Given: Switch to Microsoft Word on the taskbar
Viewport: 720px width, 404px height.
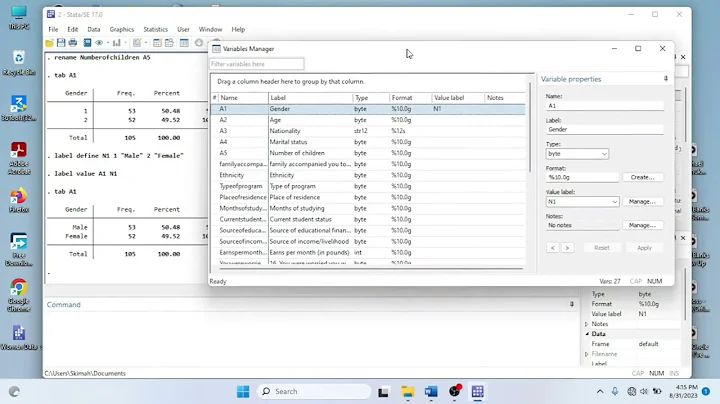Looking at the screenshot, I should point(431,392).
